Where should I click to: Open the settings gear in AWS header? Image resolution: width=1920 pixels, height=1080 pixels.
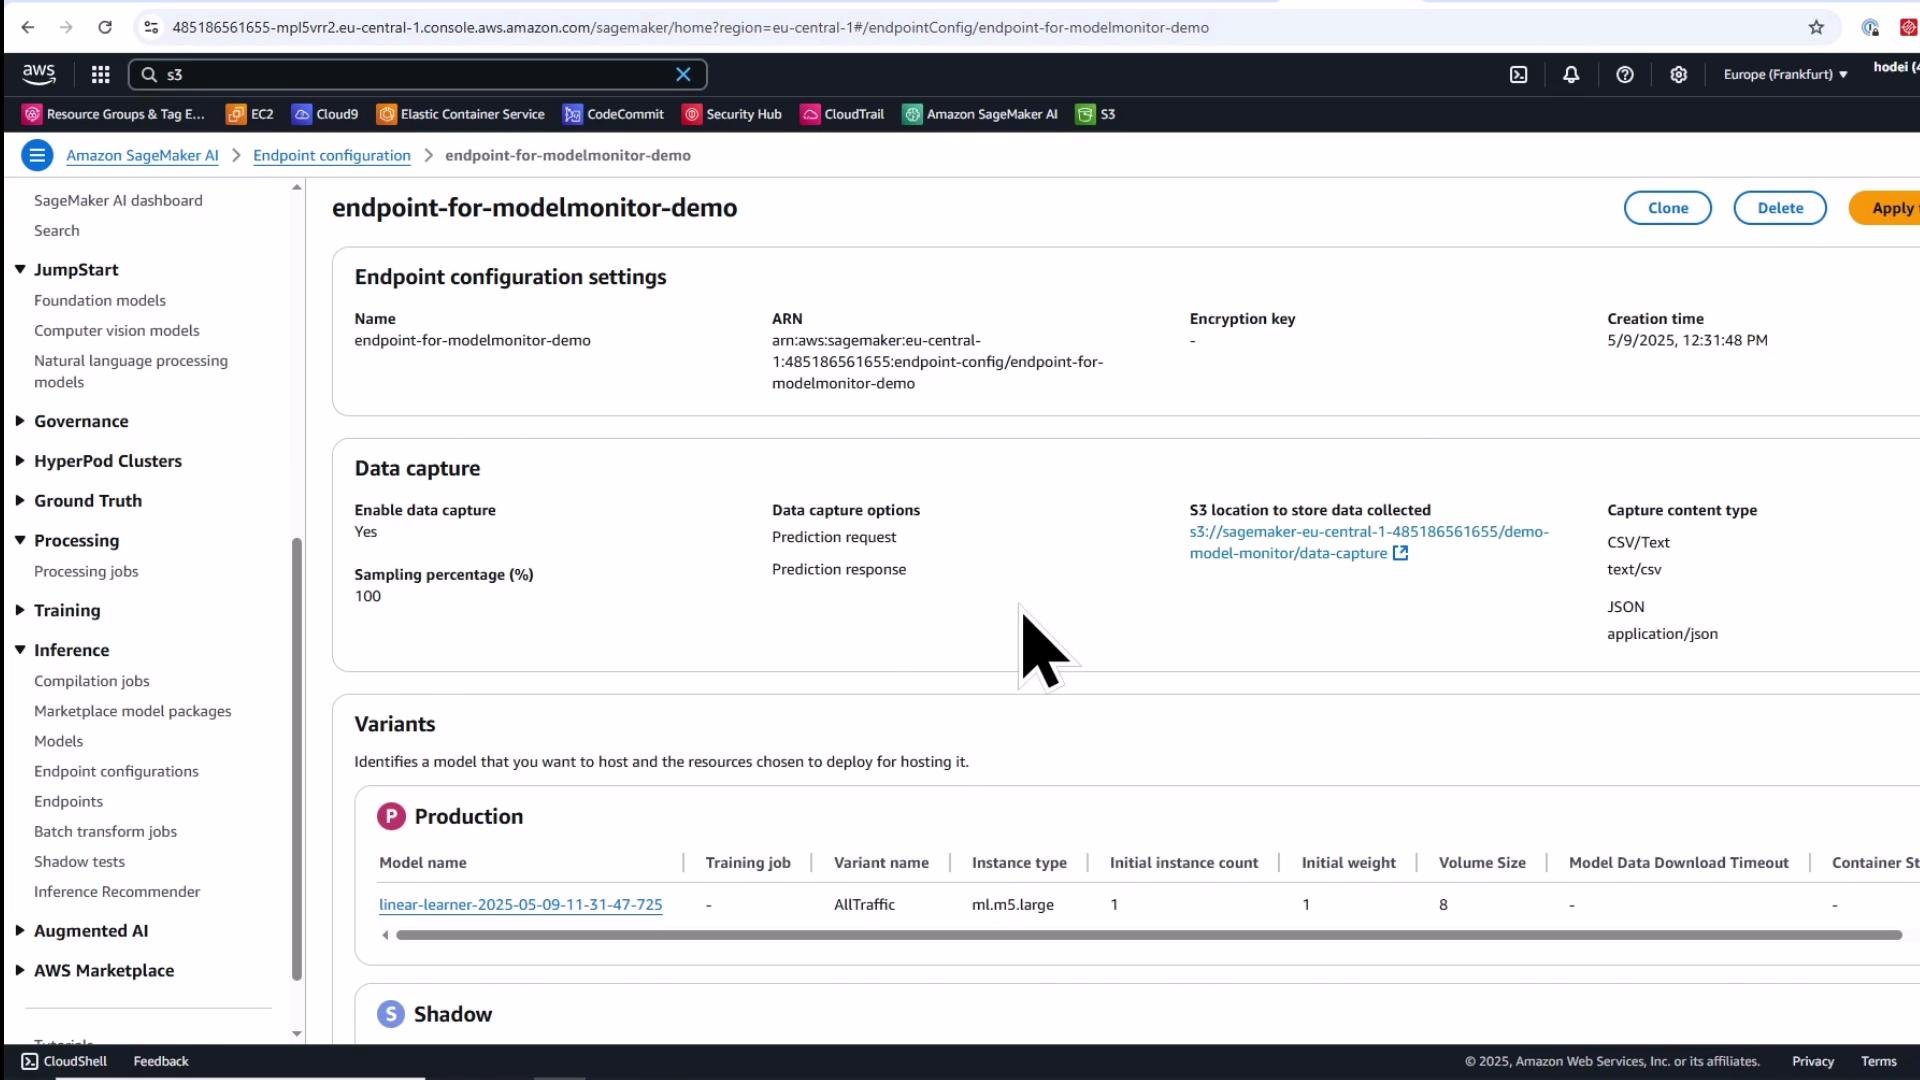pyautogui.click(x=1678, y=74)
